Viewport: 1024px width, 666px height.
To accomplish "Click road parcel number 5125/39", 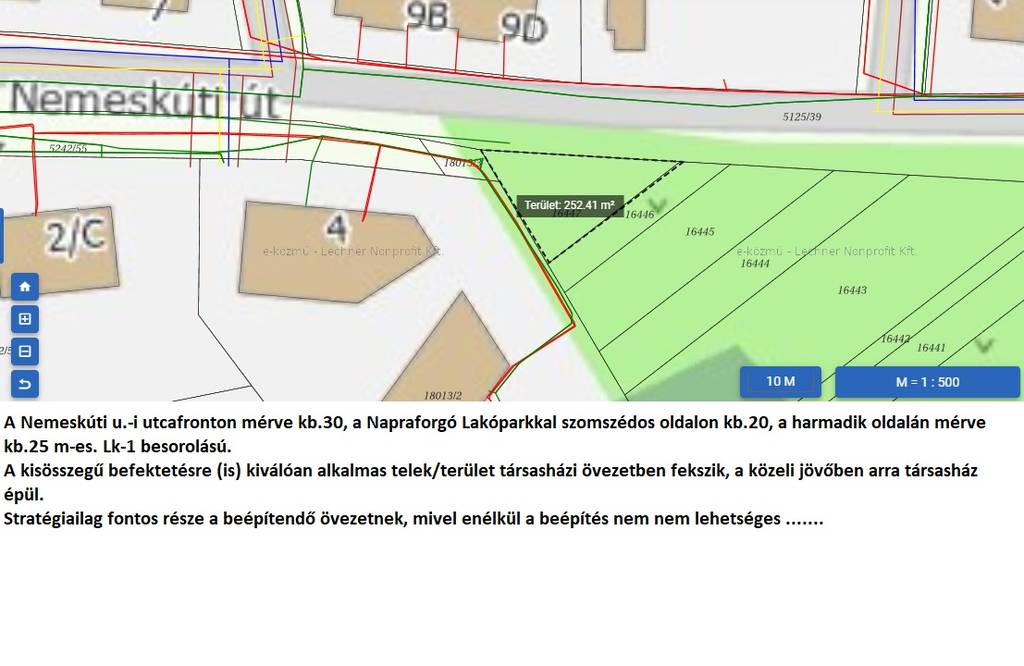I will coord(801,117).
